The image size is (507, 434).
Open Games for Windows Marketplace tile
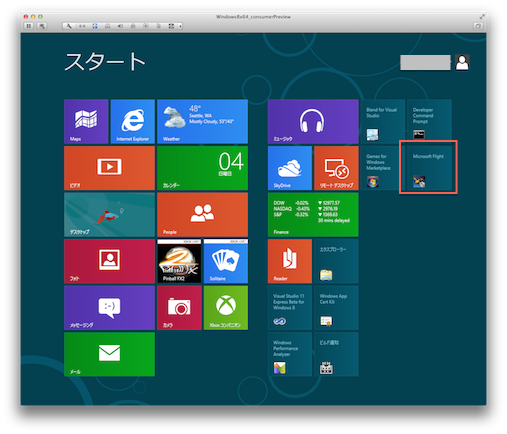pos(383,168)
